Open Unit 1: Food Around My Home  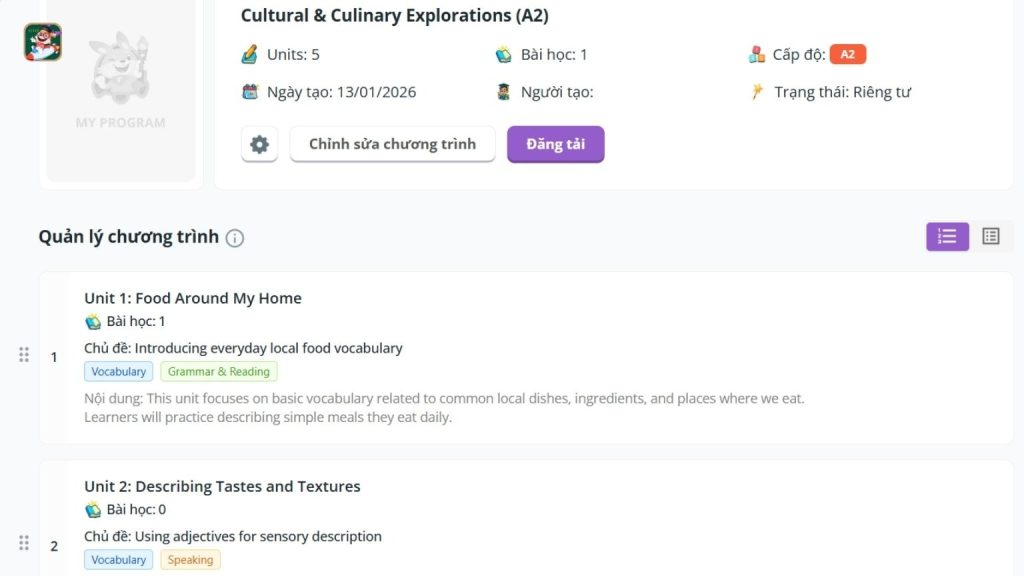pyautogui.click(x=193, y=298)
